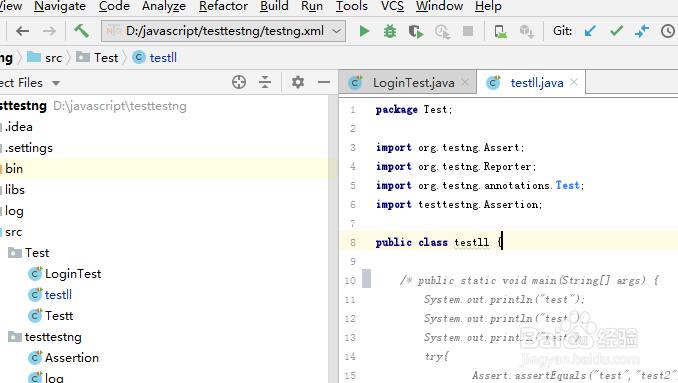This screenshot has width=678, height=383.
Task: Open project panel settings gear
Action: tap(297, 82)
